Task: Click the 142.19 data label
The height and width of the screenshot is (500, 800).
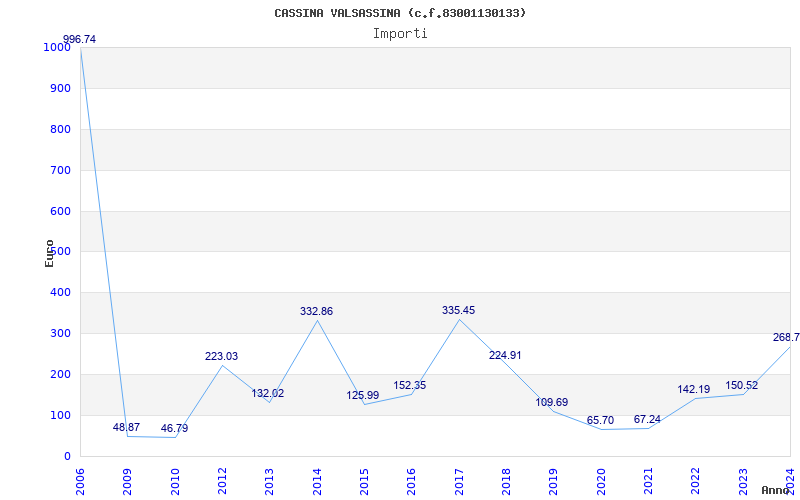Action: [693, 389]
